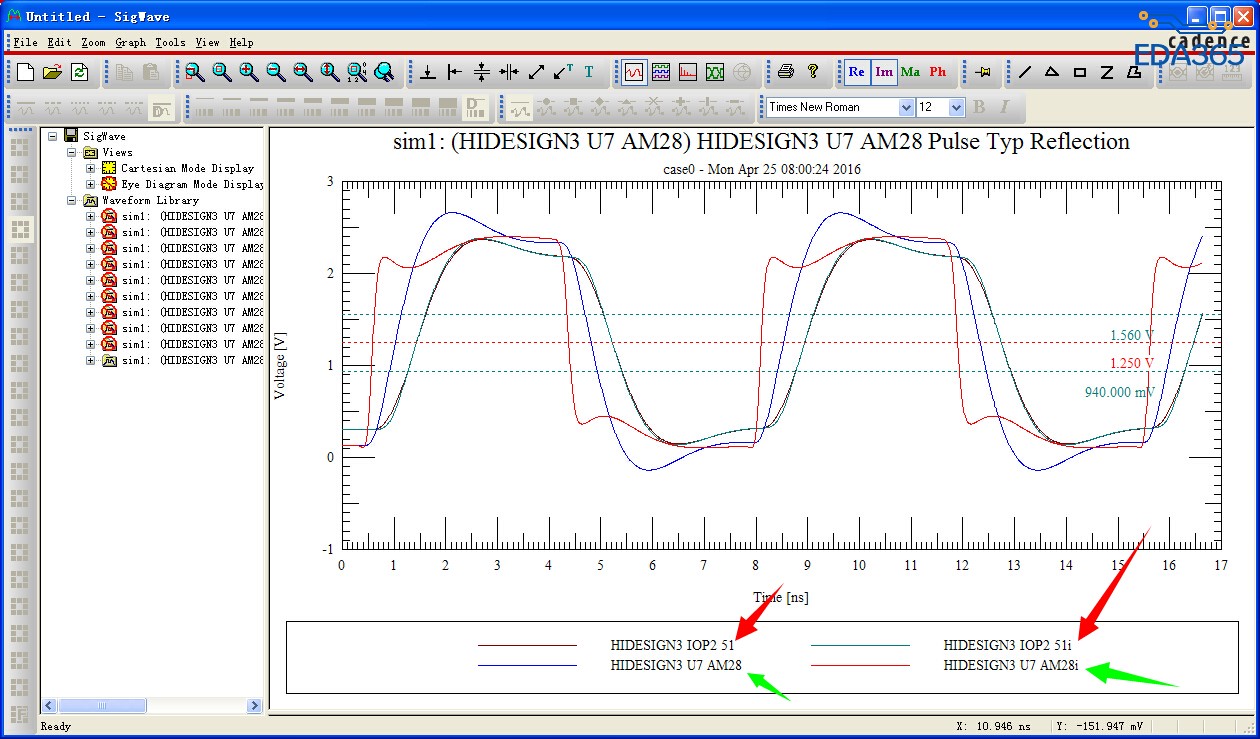This screenshot has width=1260, height=739.
Task: Open the Tools menu
Action: click(170, 42)
